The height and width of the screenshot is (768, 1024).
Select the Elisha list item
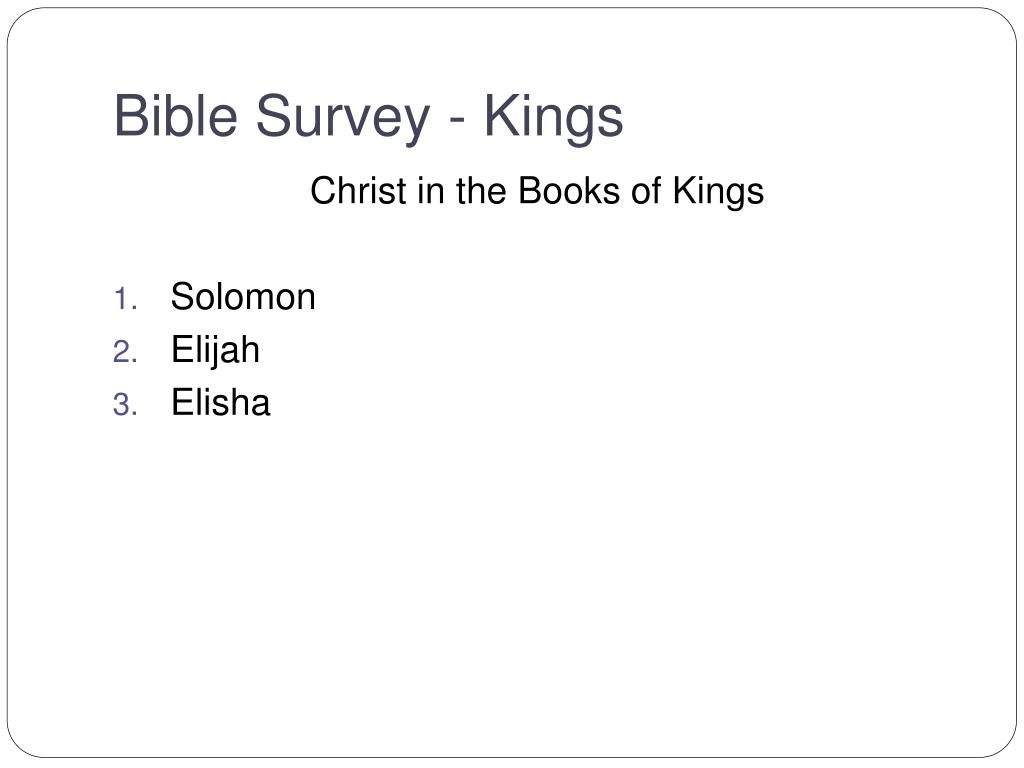point(221,402)
